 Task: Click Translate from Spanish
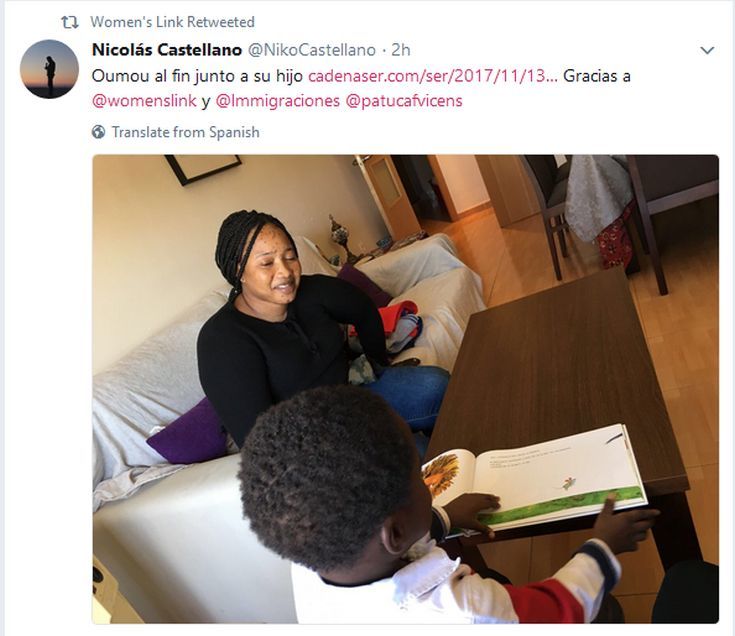tap(186, 132)
